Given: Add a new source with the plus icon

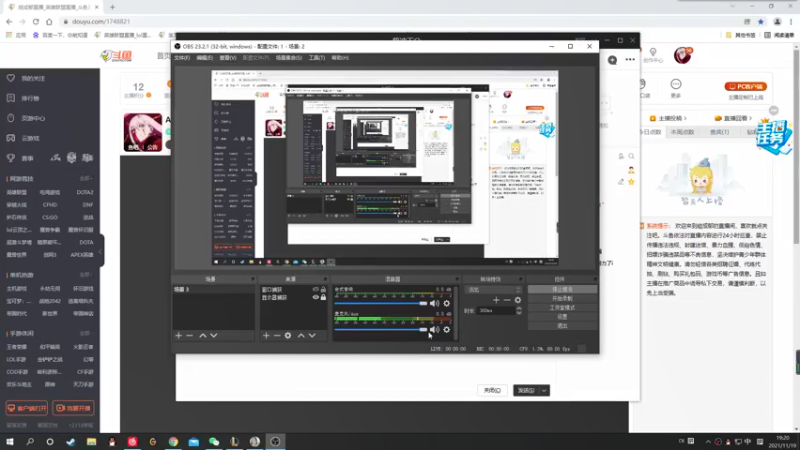Looking at the screenshot, I should pos(266,335).
